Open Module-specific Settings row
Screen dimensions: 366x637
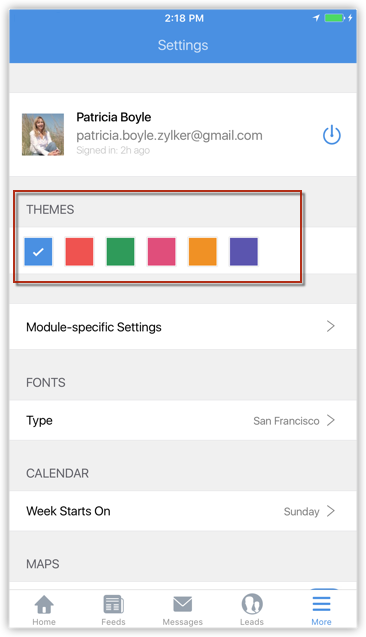pyautogui.click(x=183, y=327)
